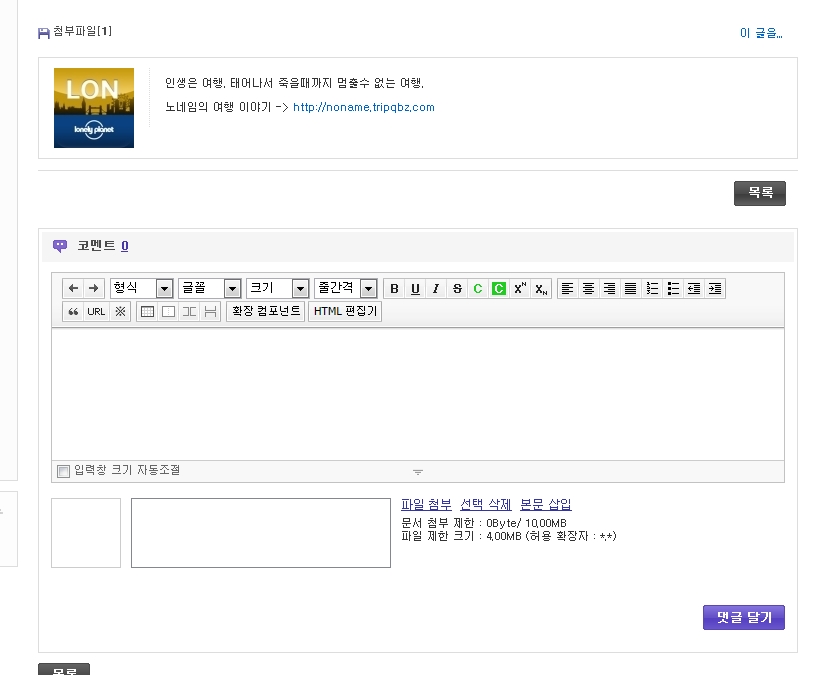Screen dimensions: 814x675
Task: Insert special character ※
Action: point(120,312)
